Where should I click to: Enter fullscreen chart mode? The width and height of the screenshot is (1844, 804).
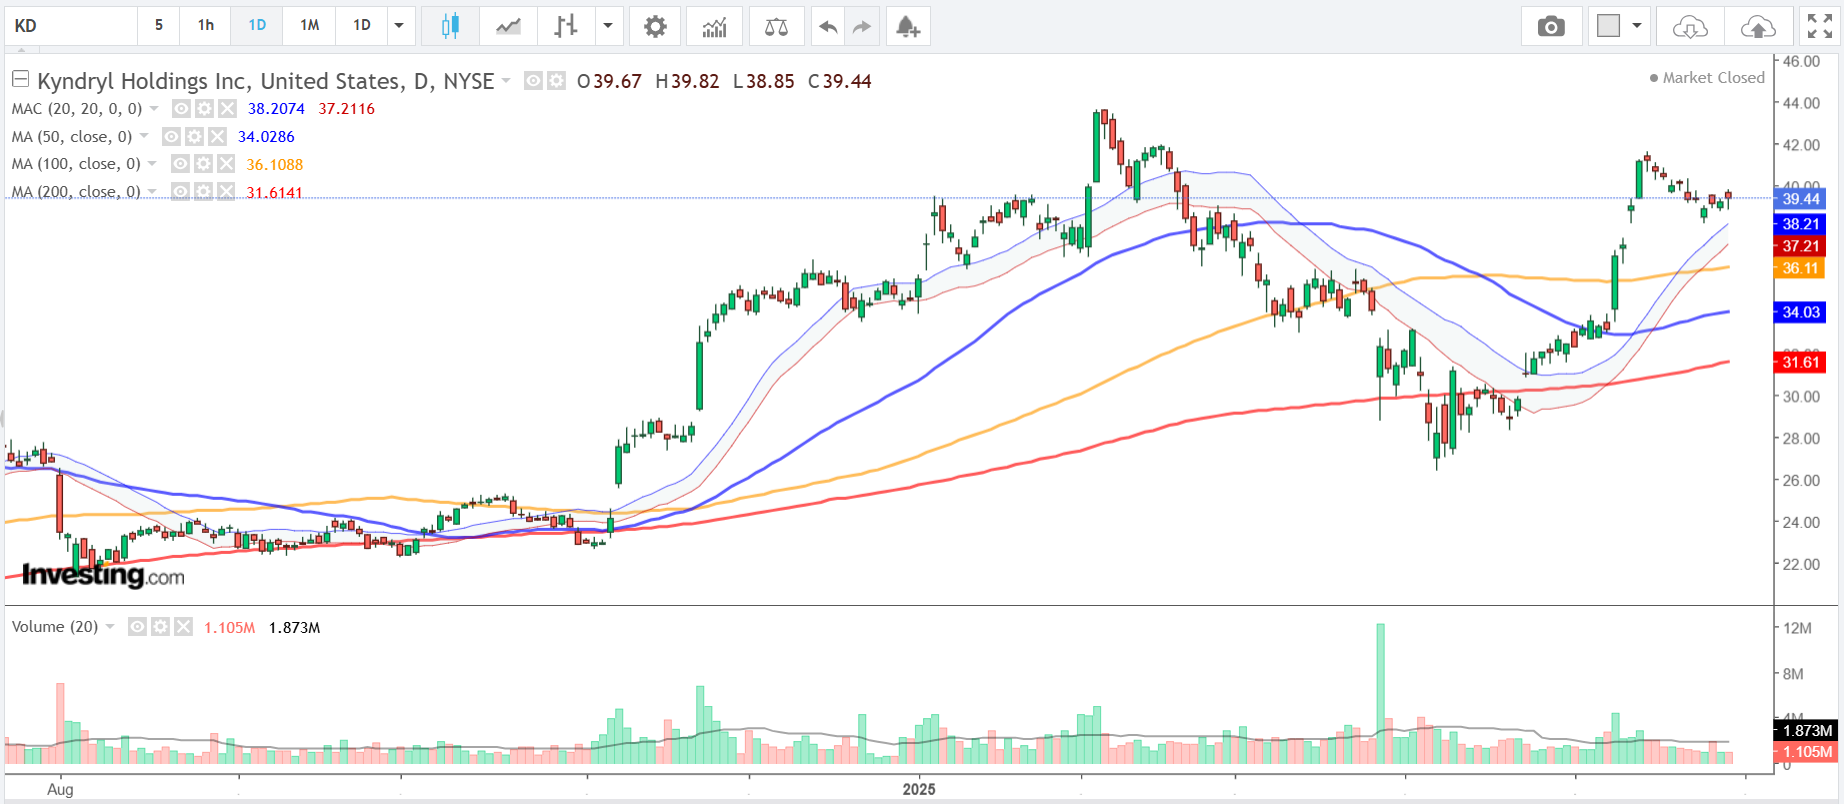point(1819,26)
